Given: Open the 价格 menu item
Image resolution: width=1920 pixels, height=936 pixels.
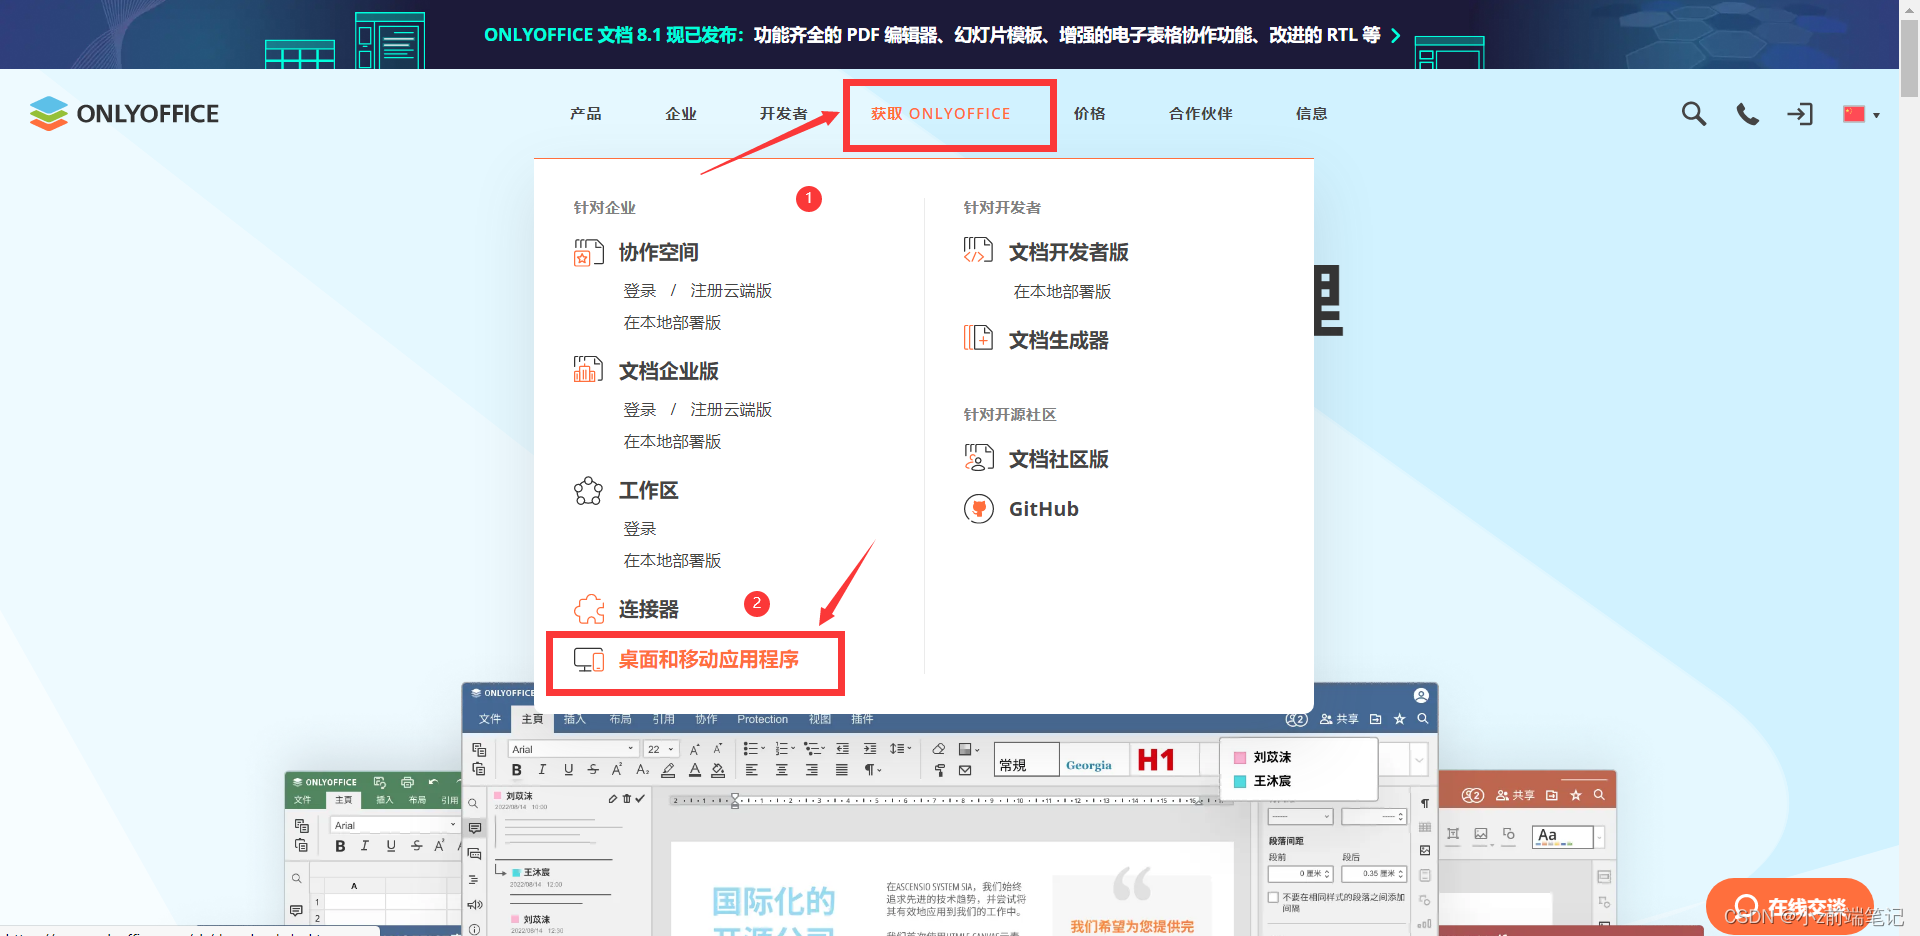Looking at the screenshot, I should pyautogui.click(x=1089, y=114).
